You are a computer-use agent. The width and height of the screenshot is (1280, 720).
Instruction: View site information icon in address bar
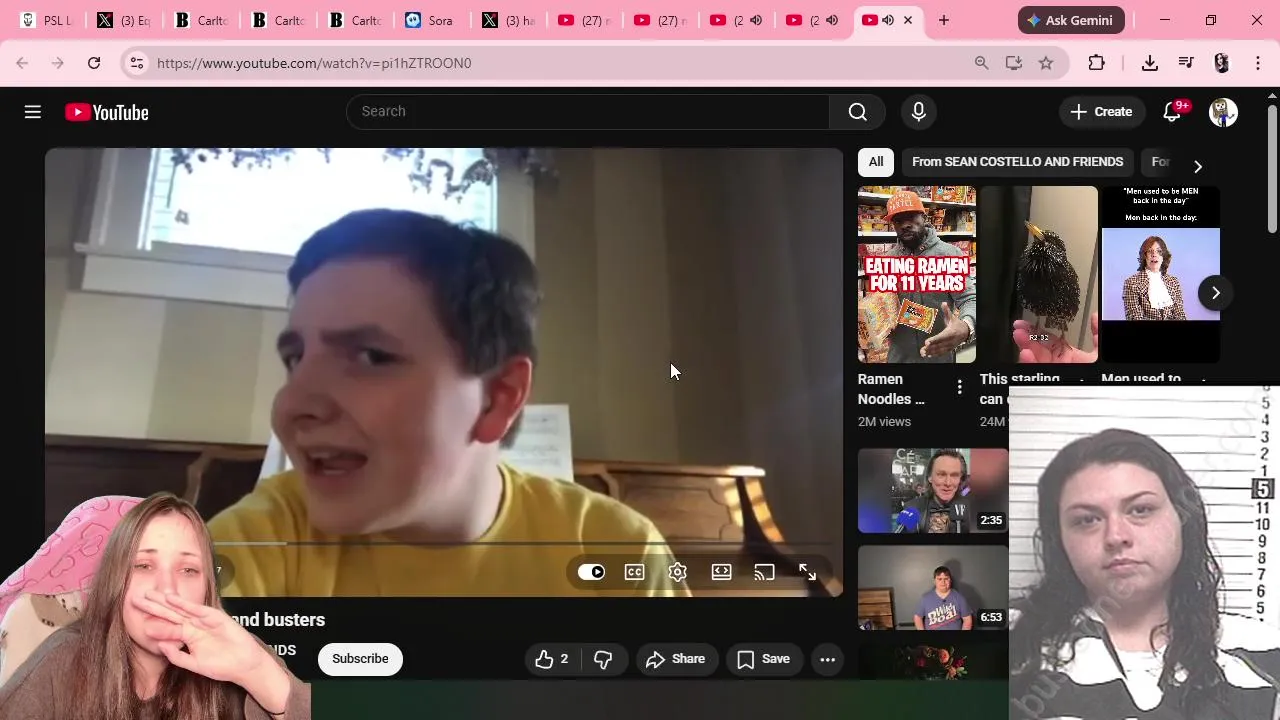coord(137,63)
